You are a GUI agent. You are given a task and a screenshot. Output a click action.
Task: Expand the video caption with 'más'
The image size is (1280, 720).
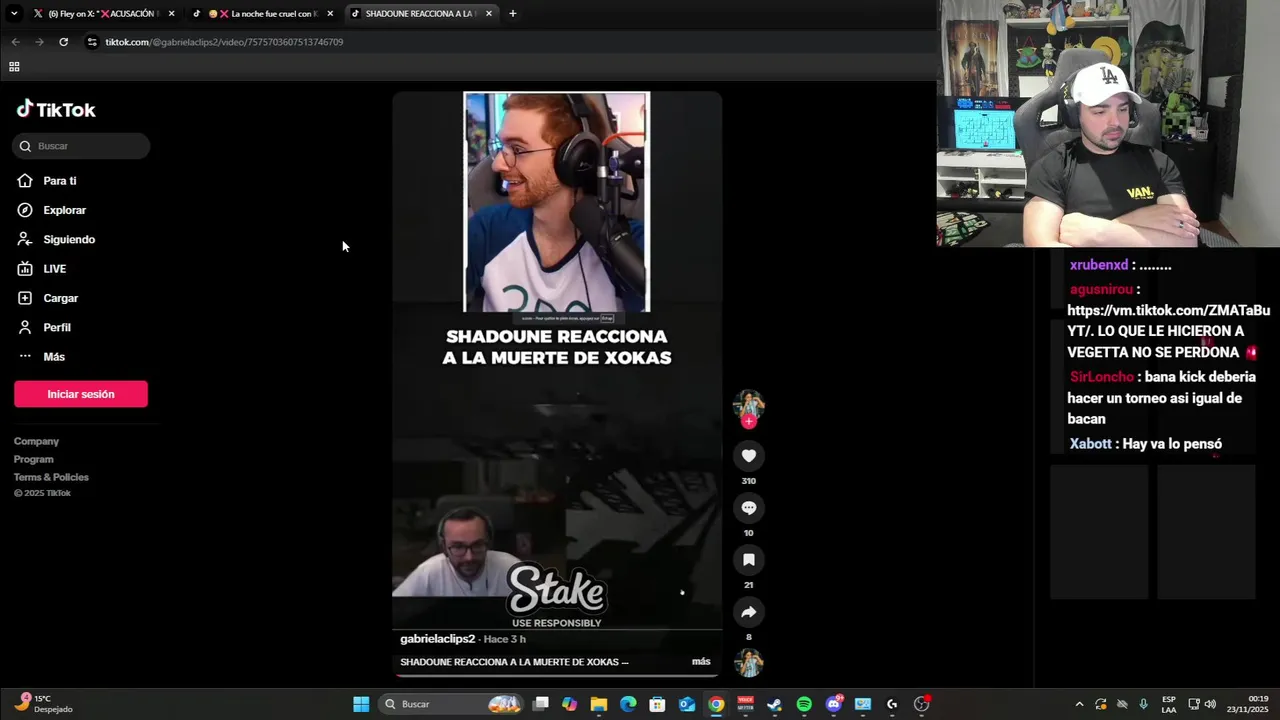[x=701, y=662]
